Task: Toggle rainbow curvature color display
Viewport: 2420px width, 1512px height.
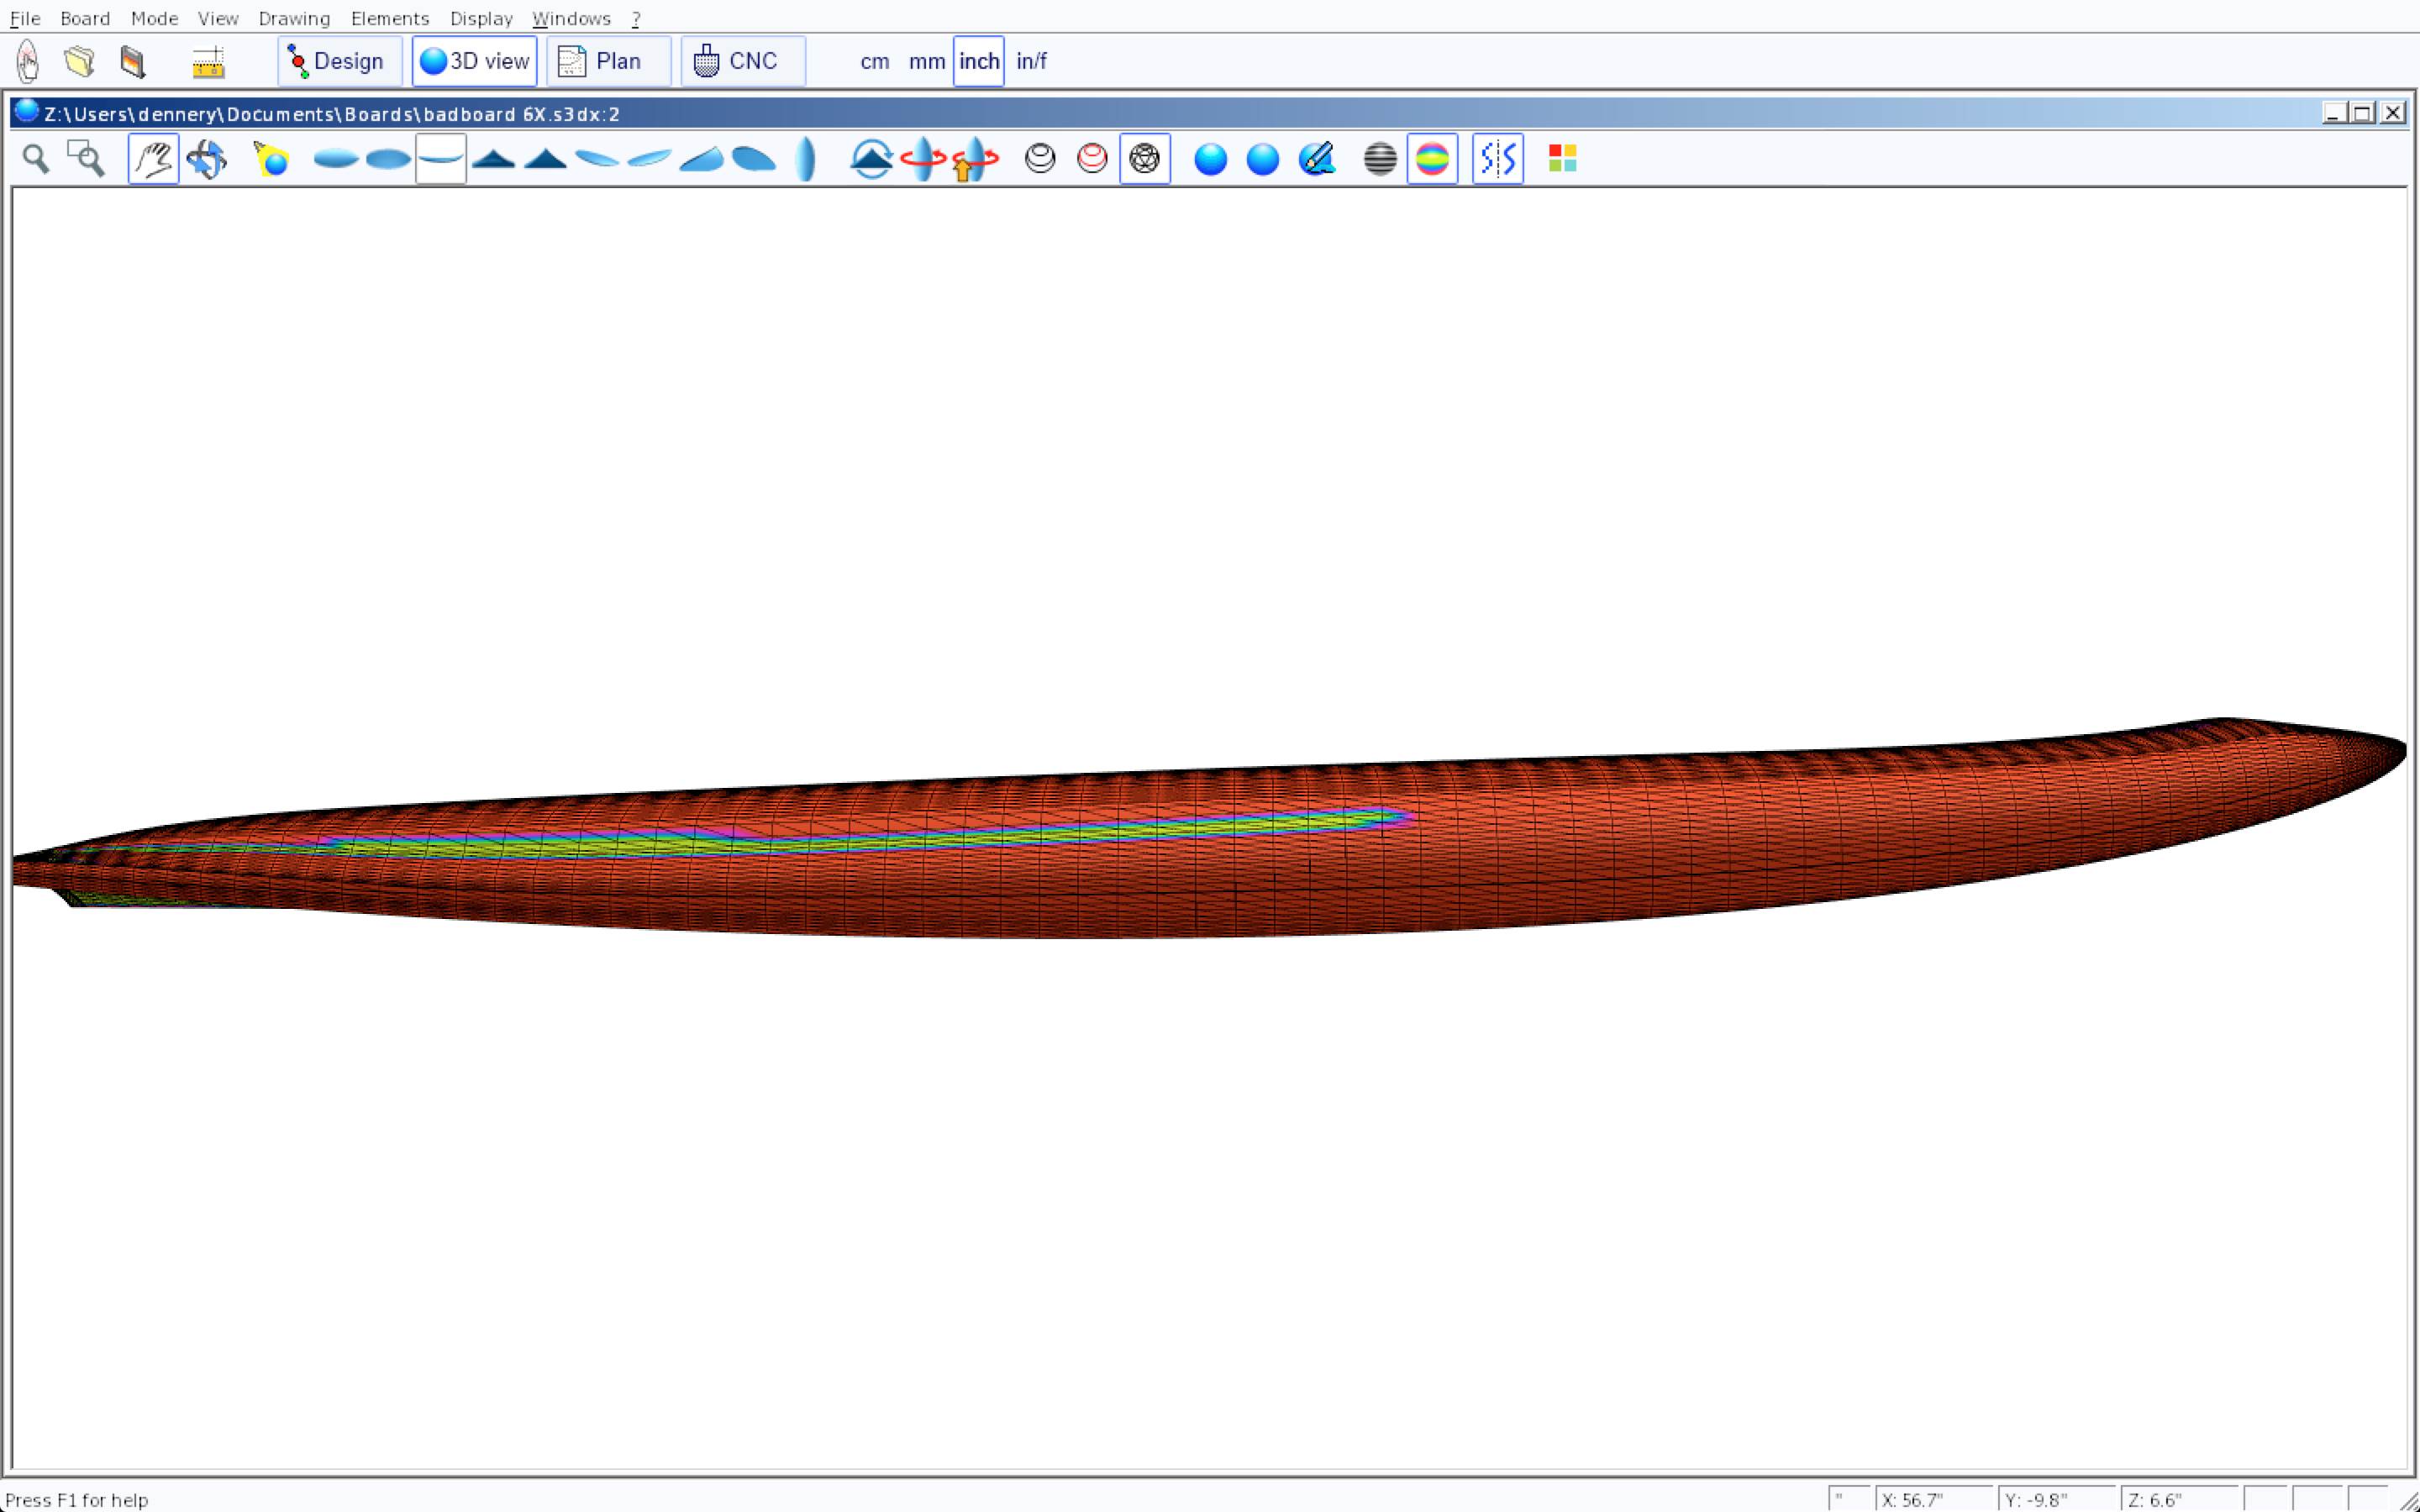Action: point(1431,159)
